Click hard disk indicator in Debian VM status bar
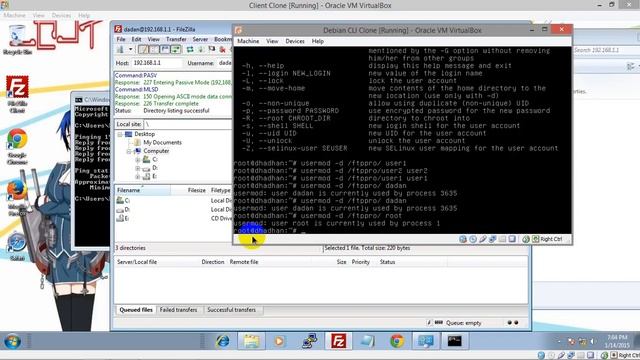This screenshot has width=640, height=360. pos(463,239)
